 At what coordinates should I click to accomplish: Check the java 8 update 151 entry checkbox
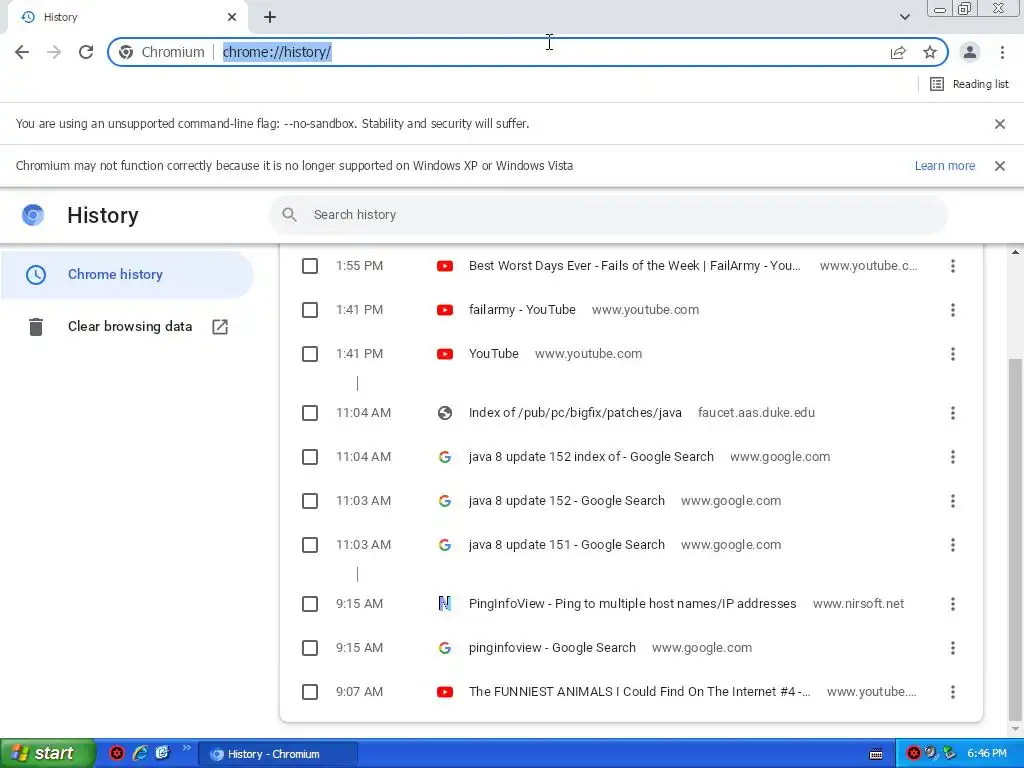[x=310, y=545]
